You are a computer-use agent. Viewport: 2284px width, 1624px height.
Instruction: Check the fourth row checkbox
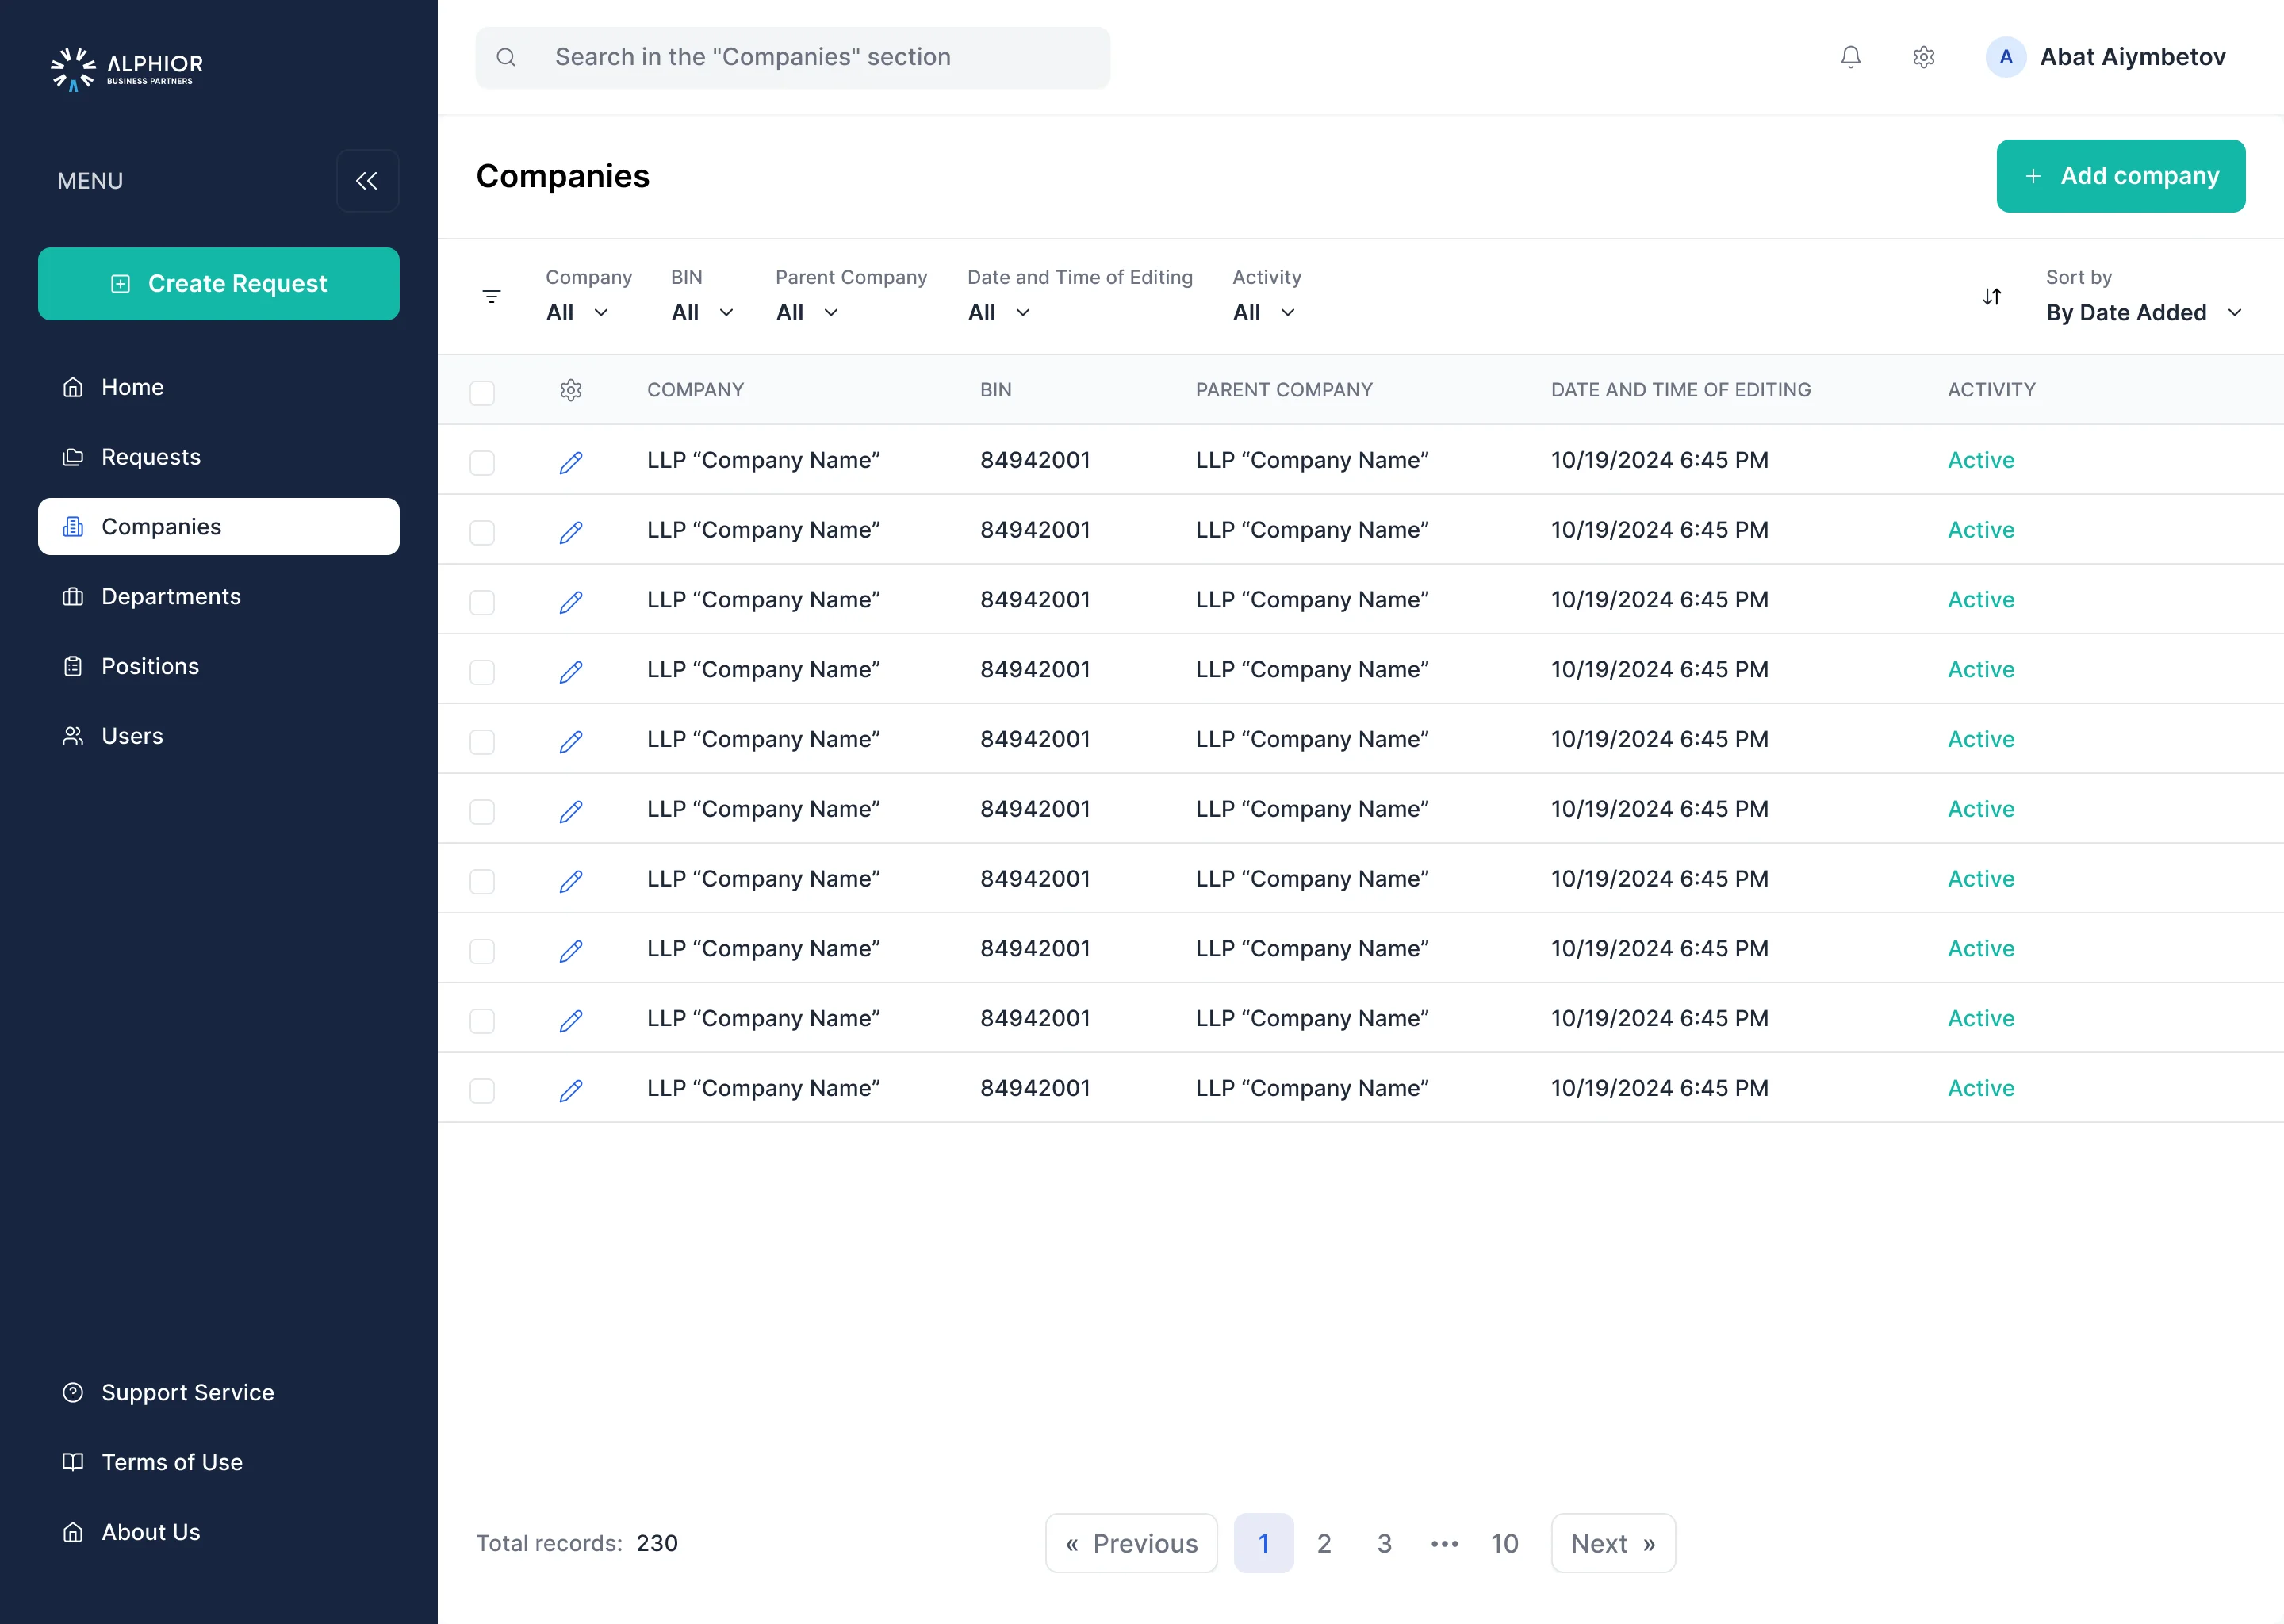point(482,672)
